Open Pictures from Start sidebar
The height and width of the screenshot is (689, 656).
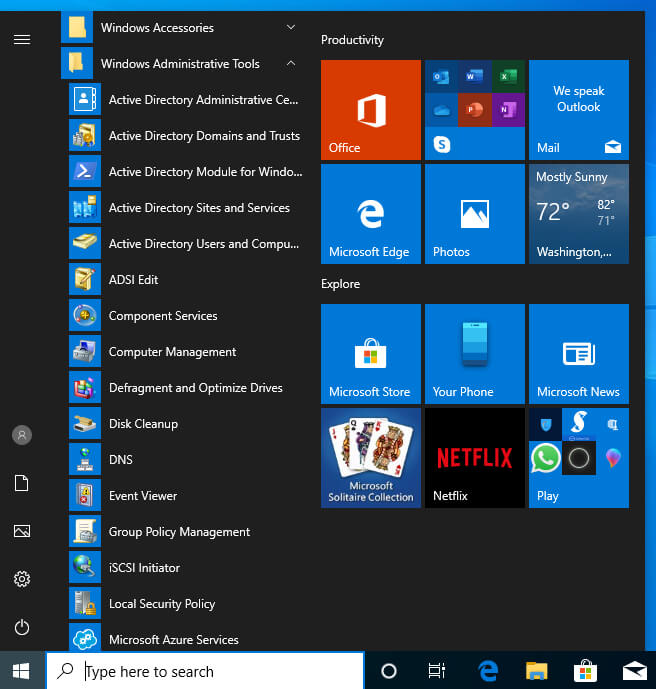tap(22, 531)
